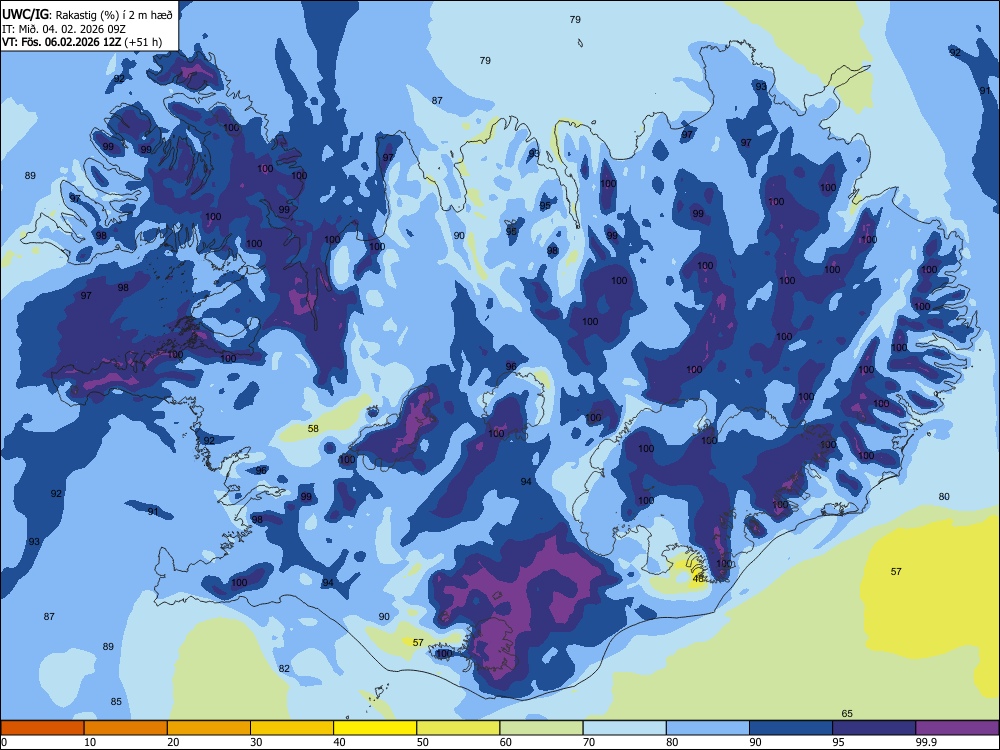This screenshot has height=750, width=1000.
Task: Click the legend scale label 99.9
Action: (925, 742)
